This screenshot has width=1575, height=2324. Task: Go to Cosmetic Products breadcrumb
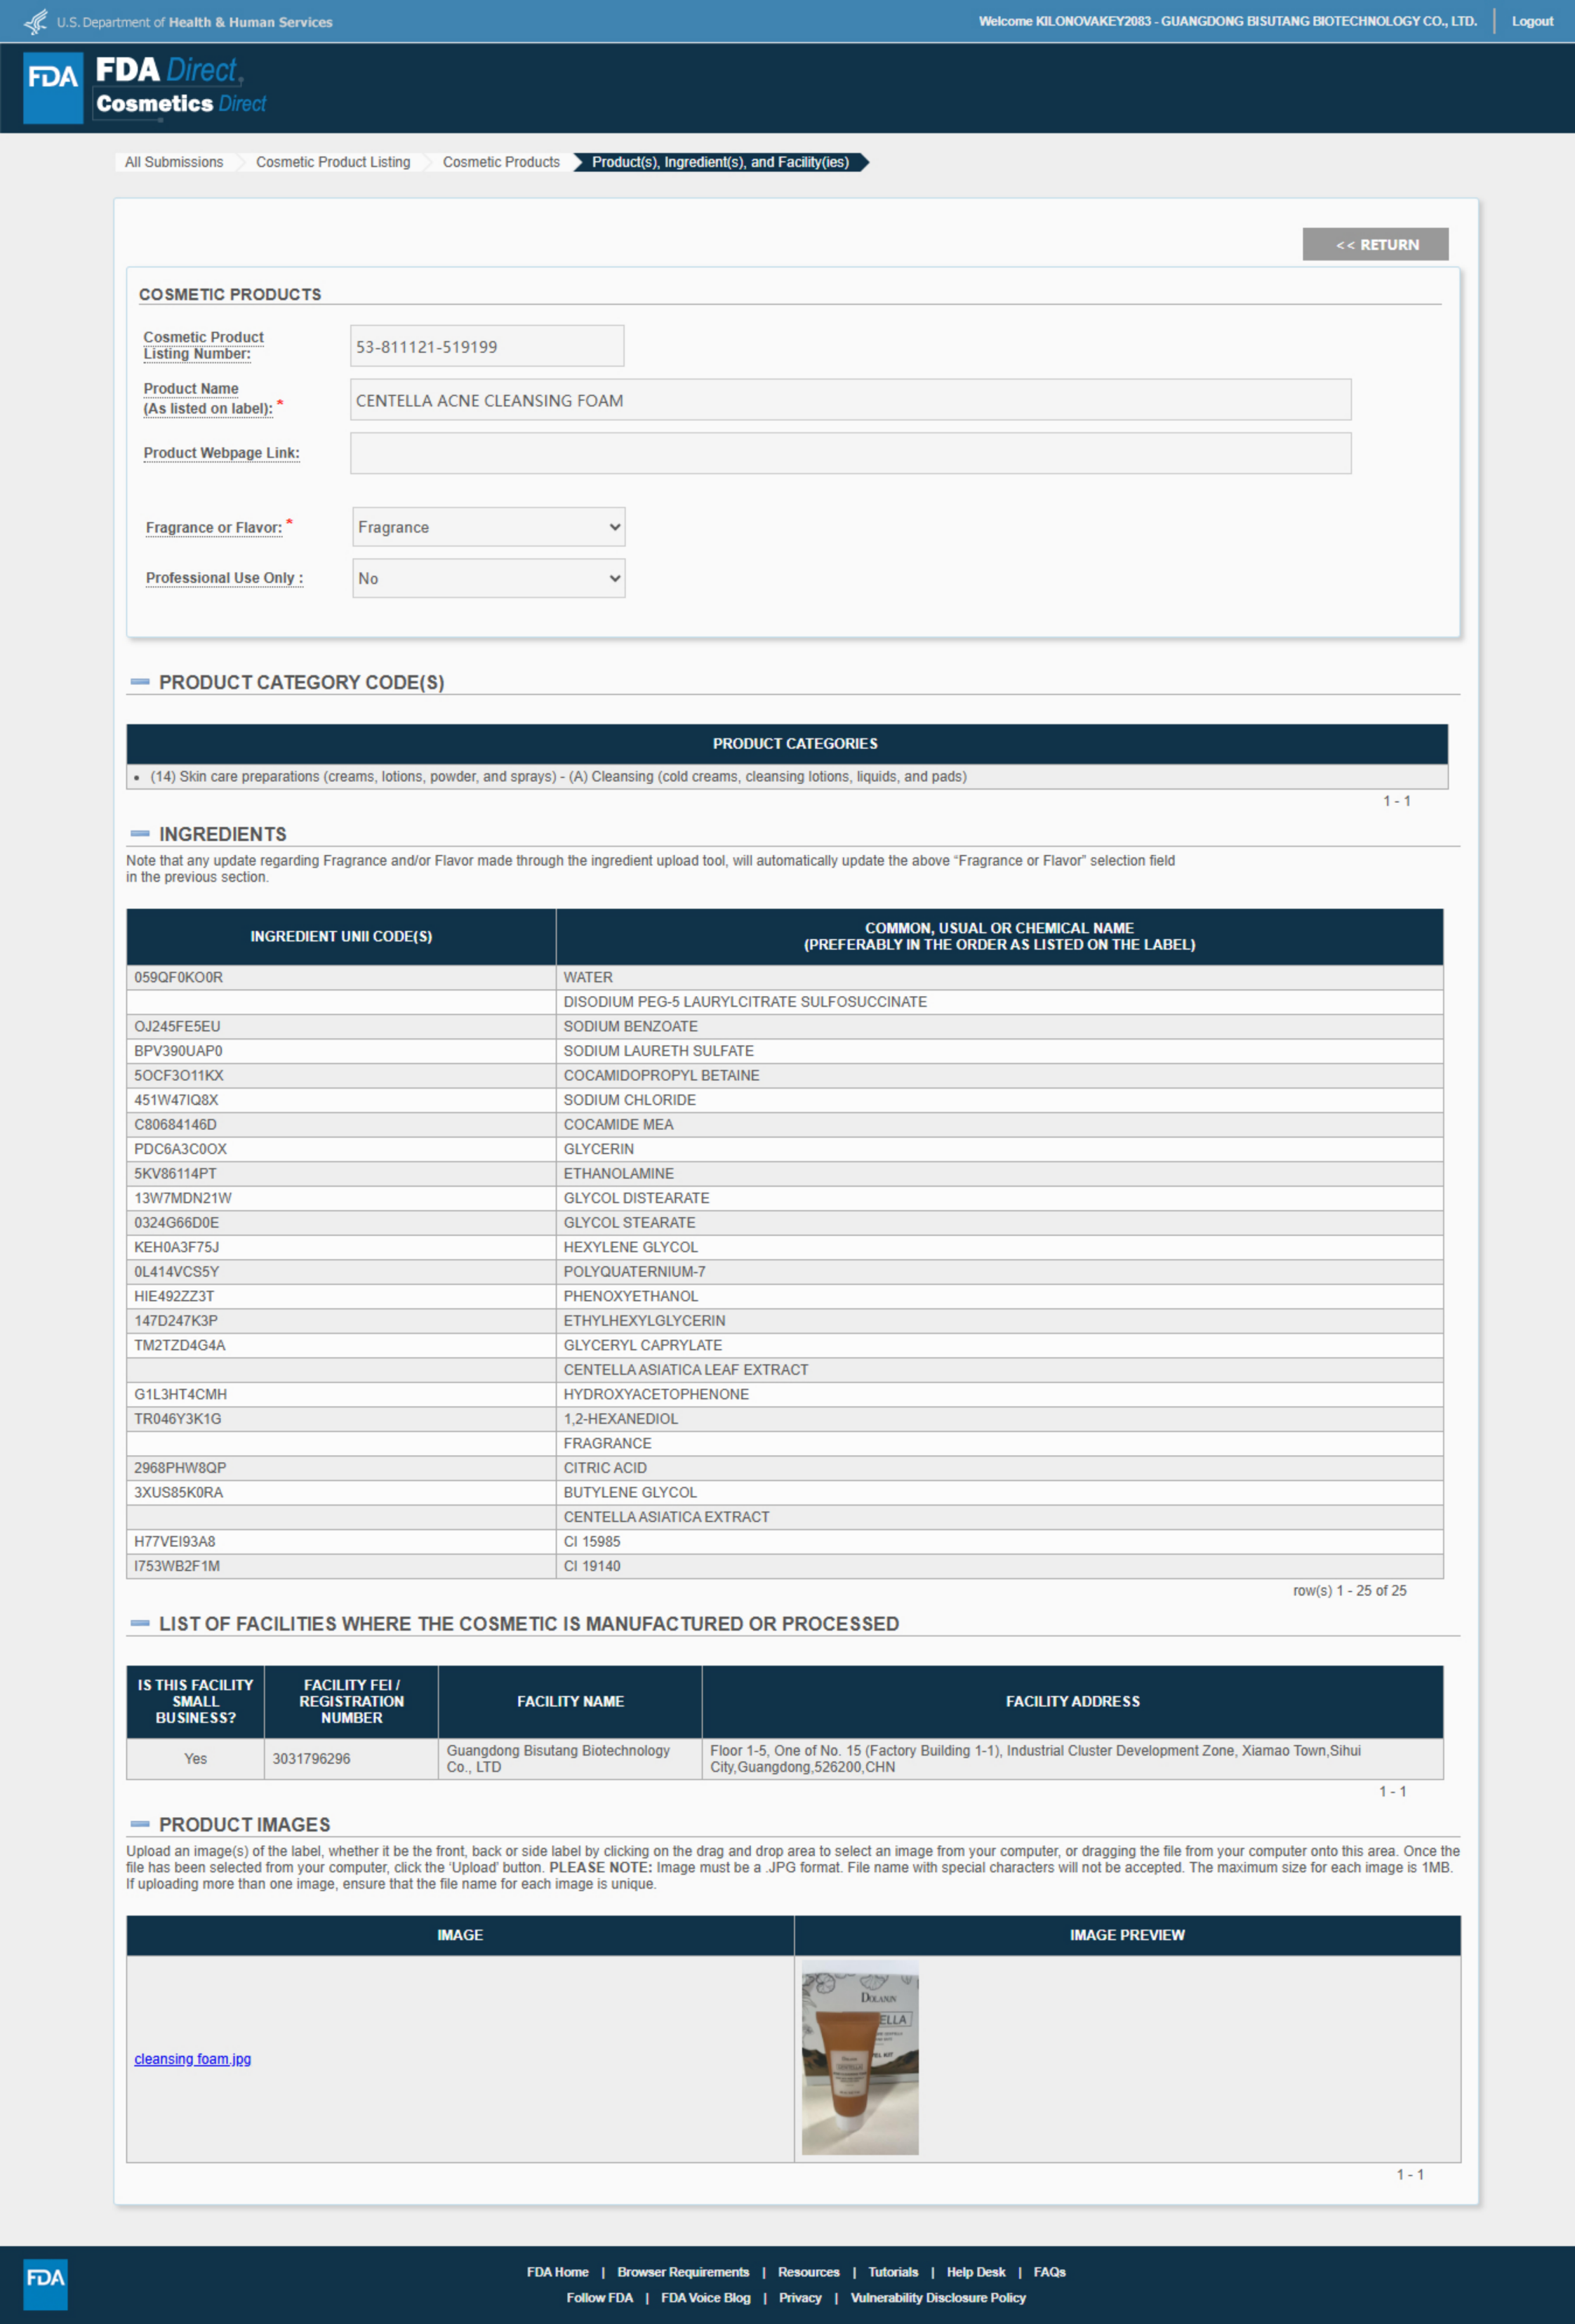pyautogui.click(x=501, y=162)
